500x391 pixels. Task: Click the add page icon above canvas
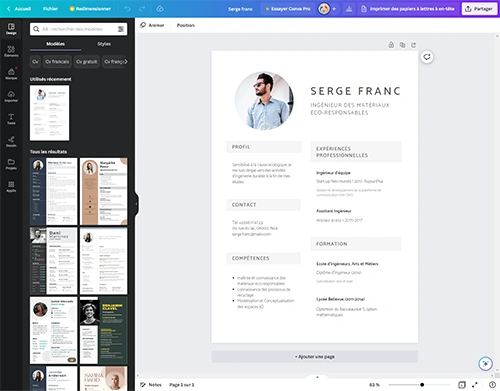tap(413, 45)
